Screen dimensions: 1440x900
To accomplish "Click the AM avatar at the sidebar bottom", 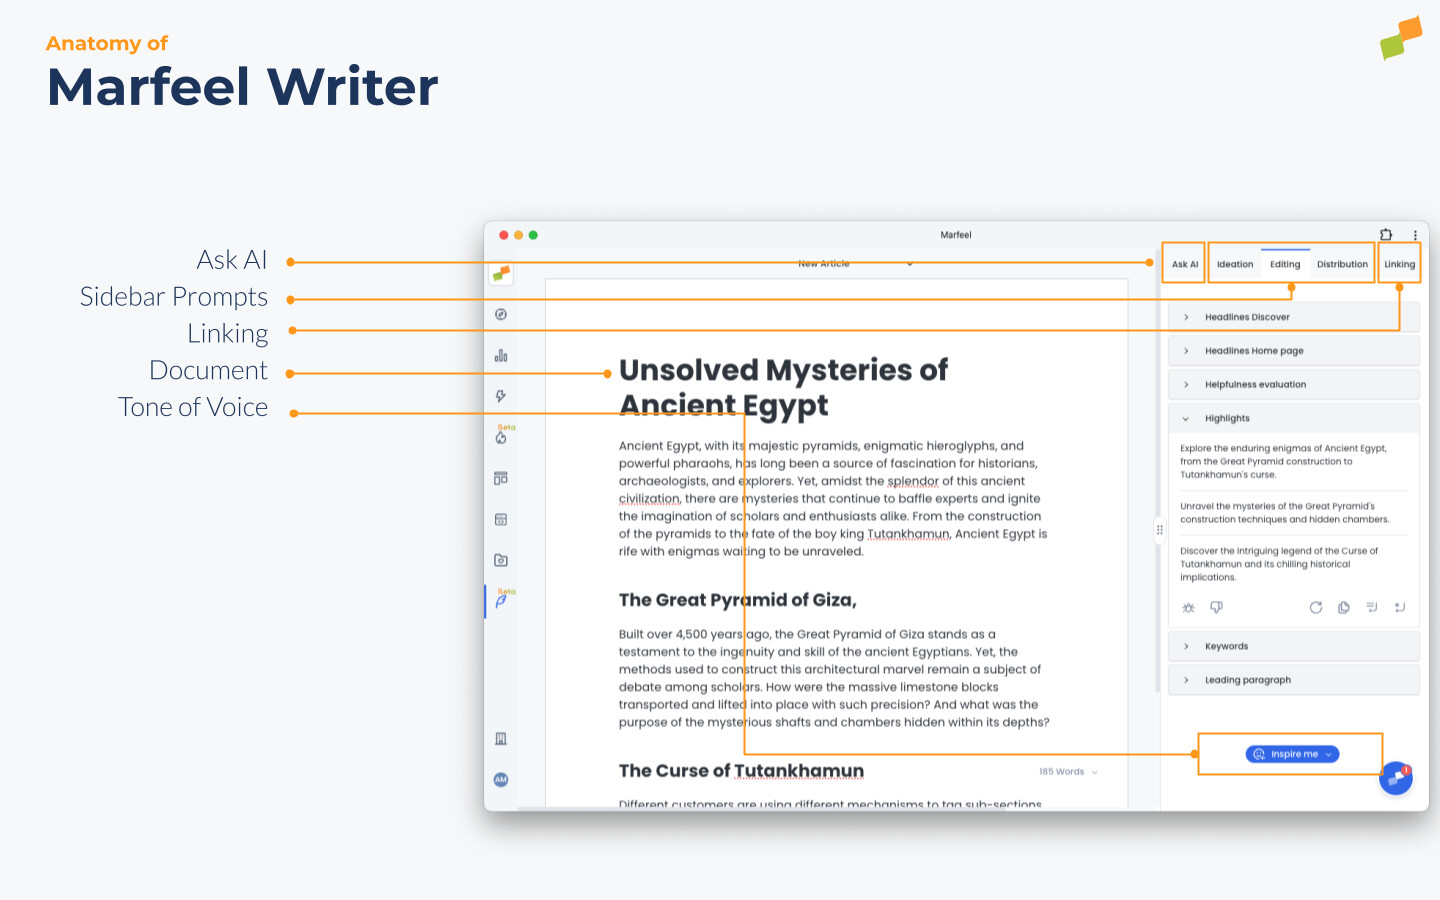I will pyautogui.click(x=501, y=779).
